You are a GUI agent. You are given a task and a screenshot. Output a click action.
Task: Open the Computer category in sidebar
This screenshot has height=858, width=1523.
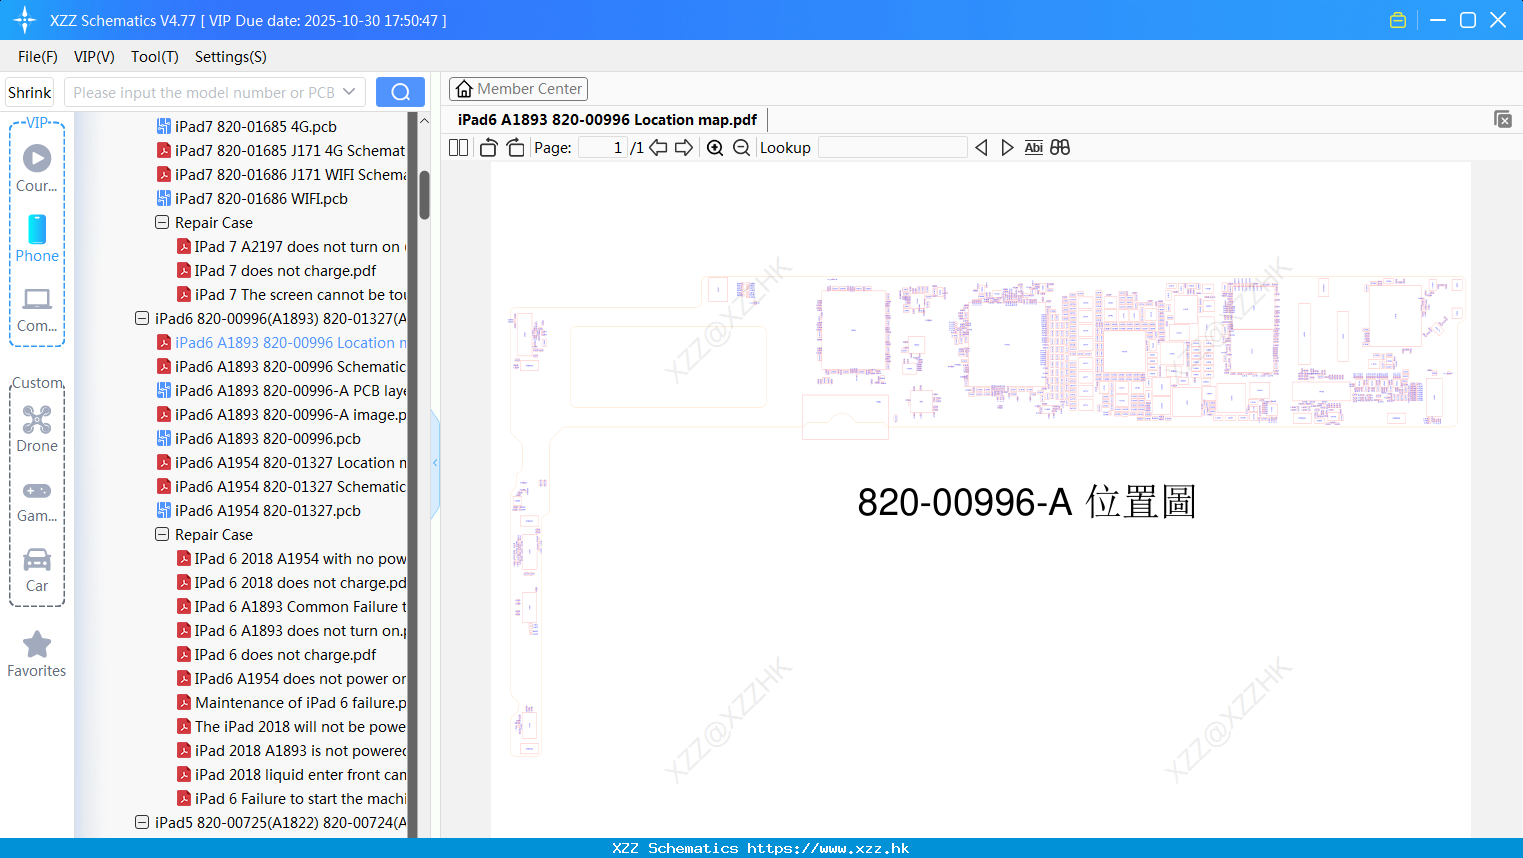pyautogui.click(x=37, y=309)
